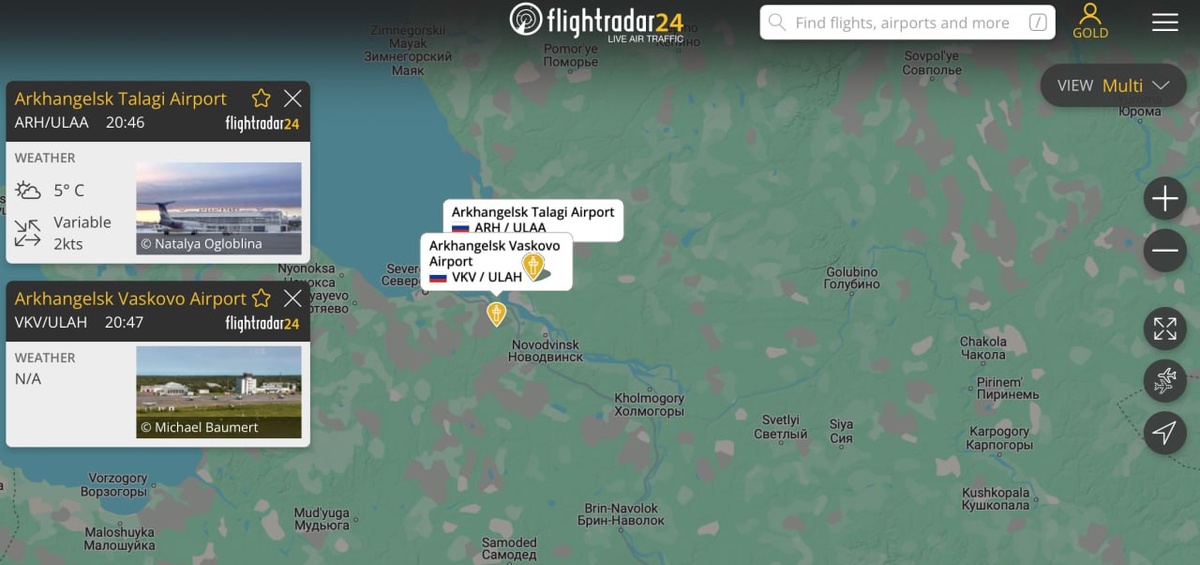This screenshot has height=565, width=1200.
Task: Favorite Arkhangelsk Talagi Airport with star
Action: [x=261, y=98]
